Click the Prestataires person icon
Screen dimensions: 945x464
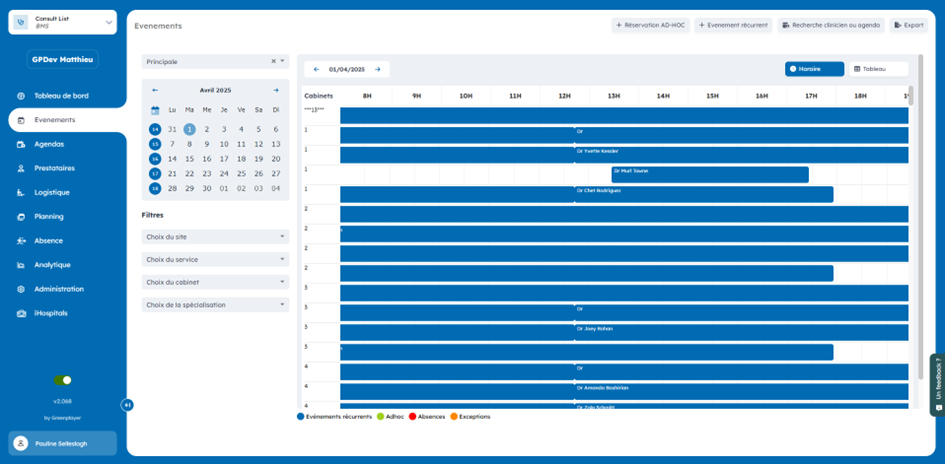pyautogui.click(x=21, y=168)
